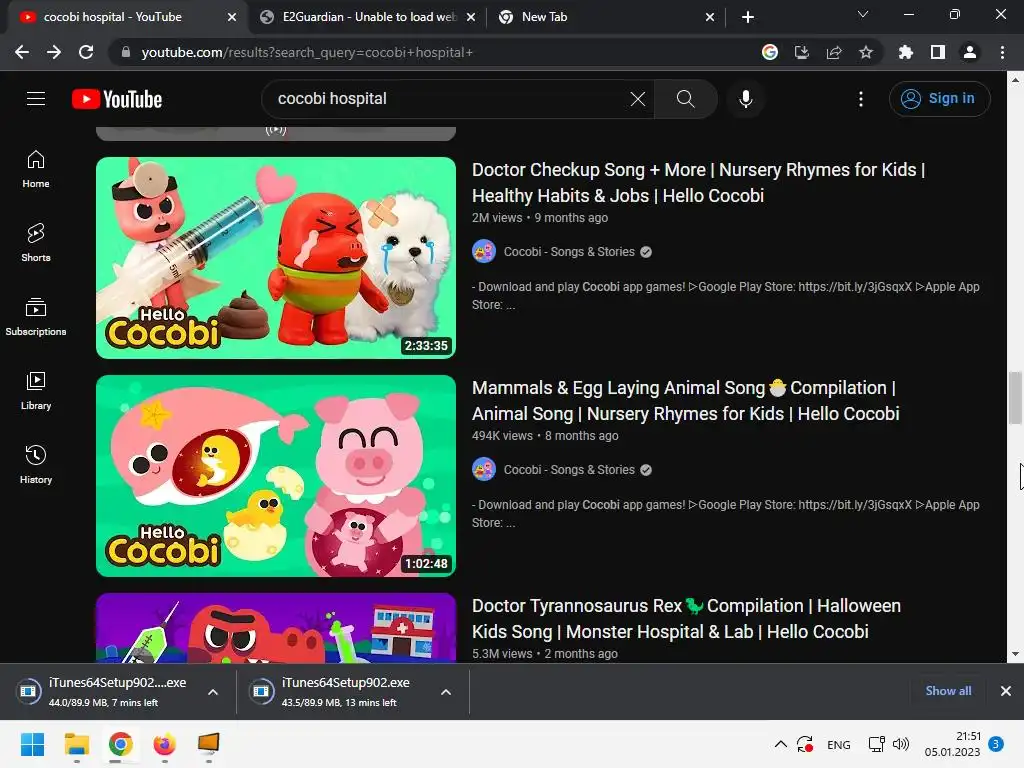Image resolution: width=1024 pixels, height=768 pixels.
Task: Play the Doctor Checkup Song thumbnail 2:33:35
Action: [276, 258]
